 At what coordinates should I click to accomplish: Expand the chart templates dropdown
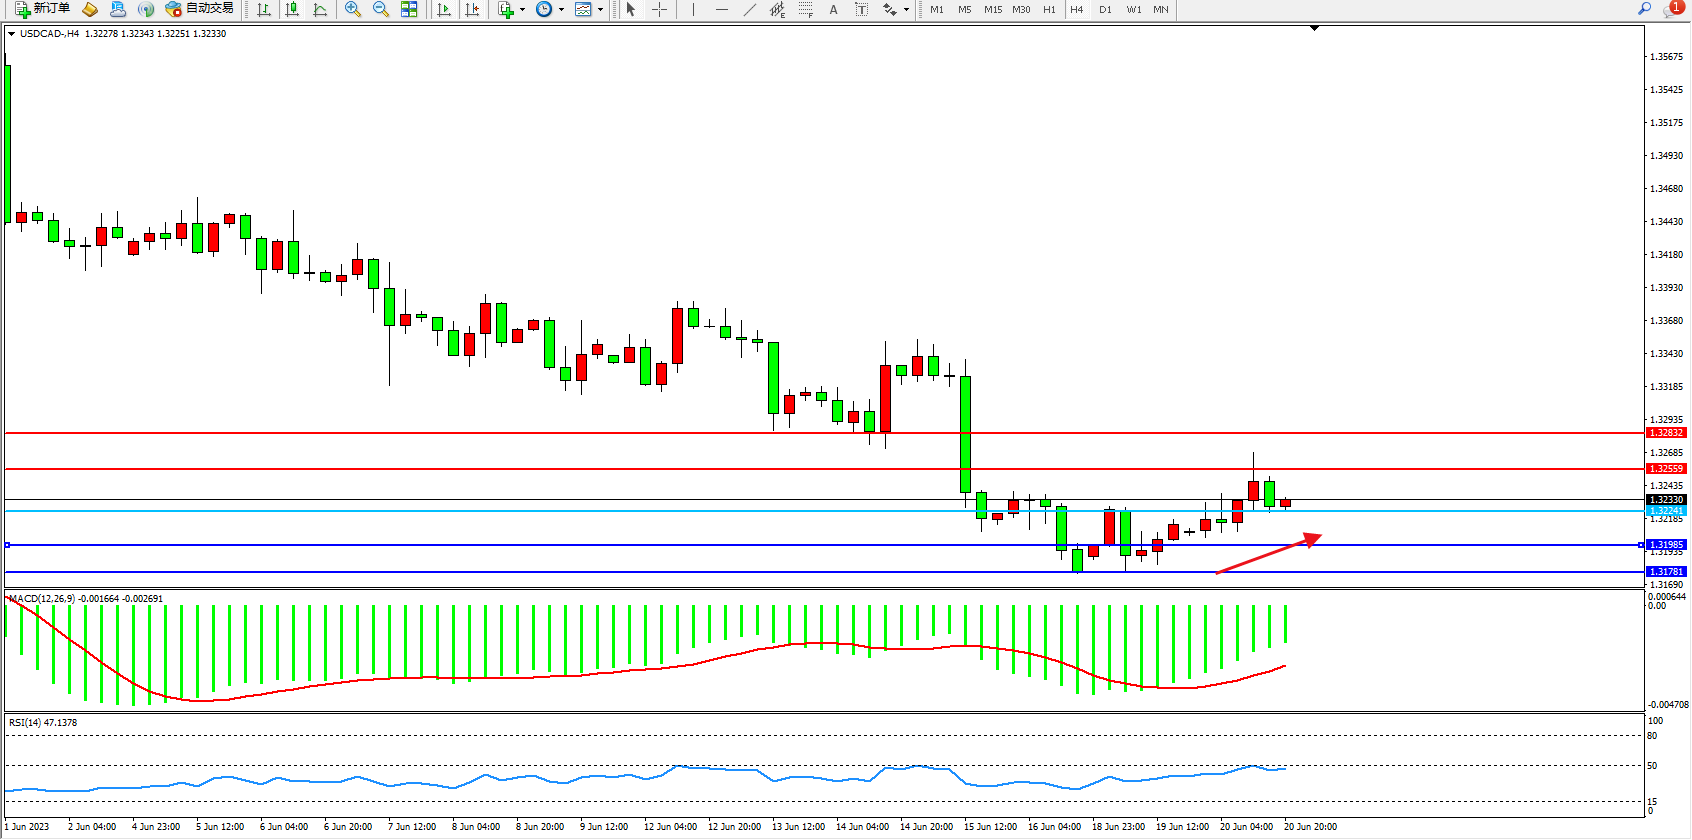(x=600, y=9)
